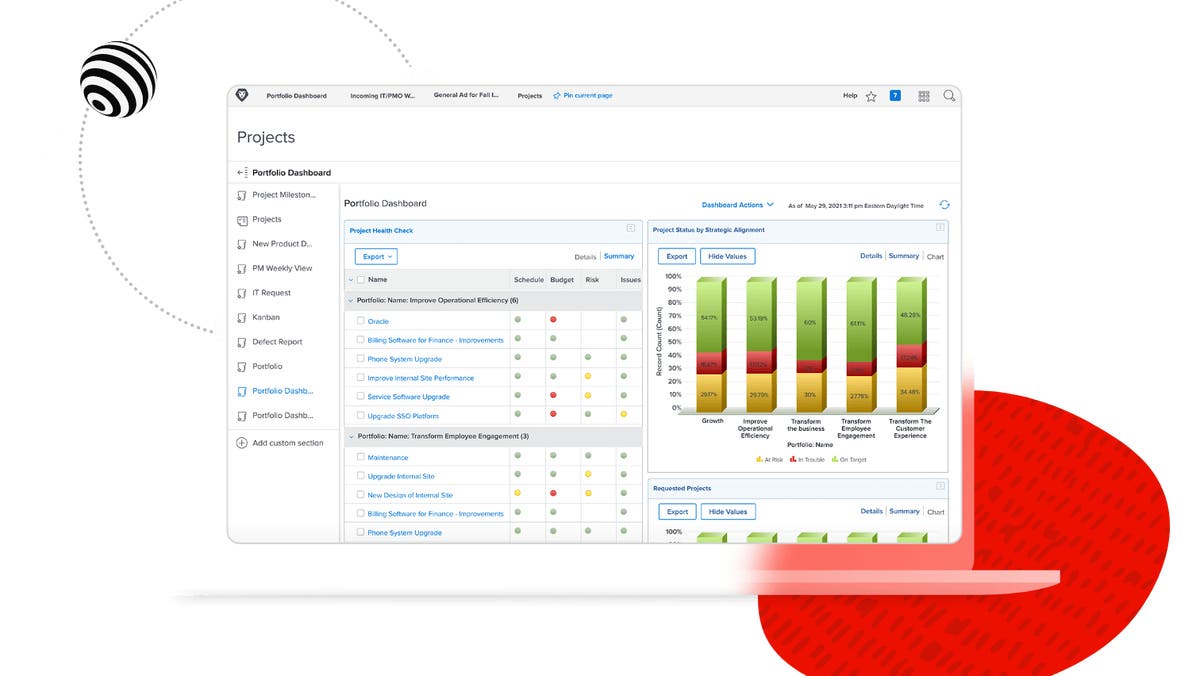
Task: Check the Oracle project checkbox
Action: click(361, 321)
